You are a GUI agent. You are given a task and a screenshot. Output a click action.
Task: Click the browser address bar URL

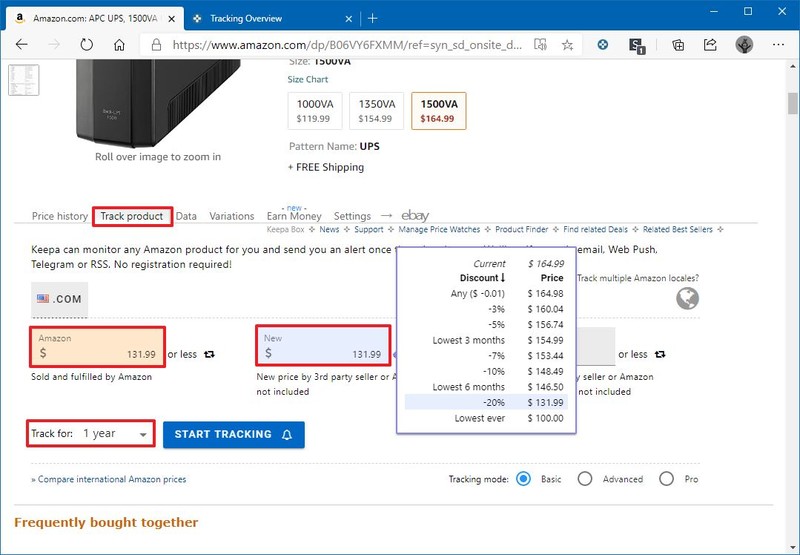tap(347, 45)
